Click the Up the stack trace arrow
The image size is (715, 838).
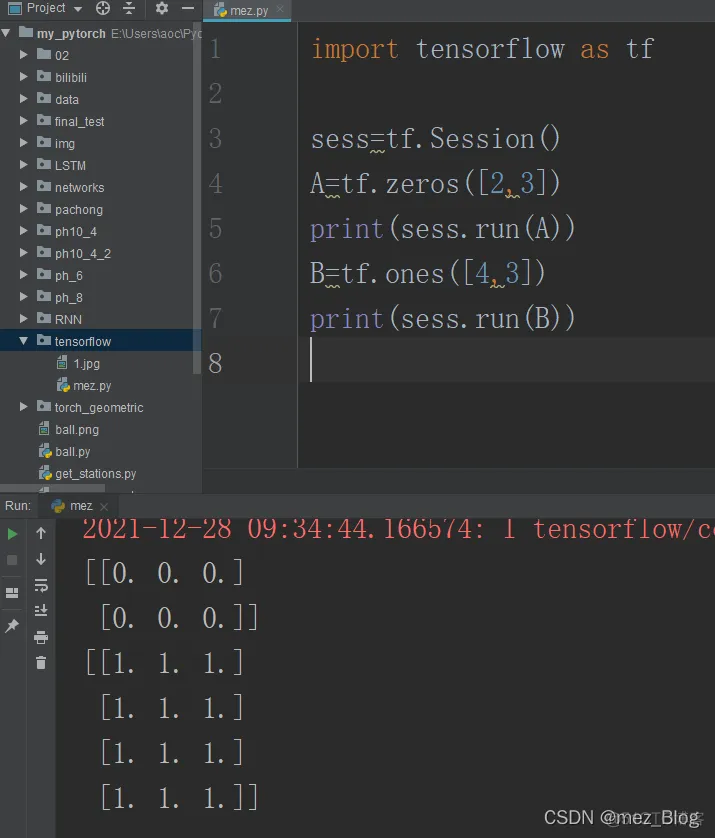41,533
